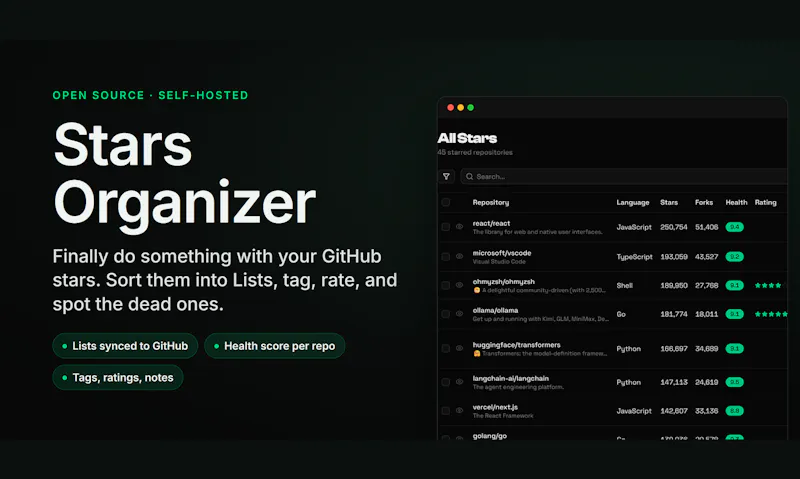The height and width of the screenshot is (479, 800).
Task: Open the react/react repository link
Action: click(491, 223)
